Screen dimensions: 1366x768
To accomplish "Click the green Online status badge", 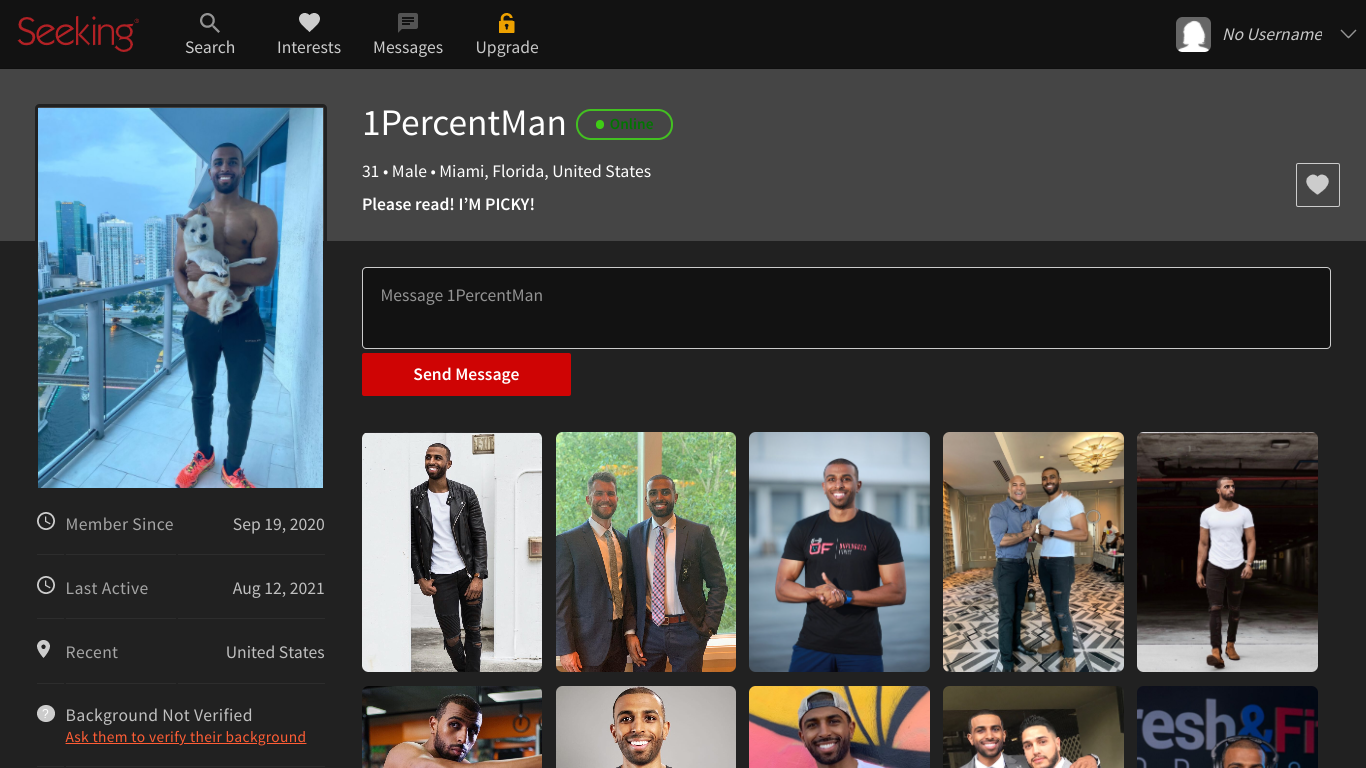I will click(x=625, y=124).
